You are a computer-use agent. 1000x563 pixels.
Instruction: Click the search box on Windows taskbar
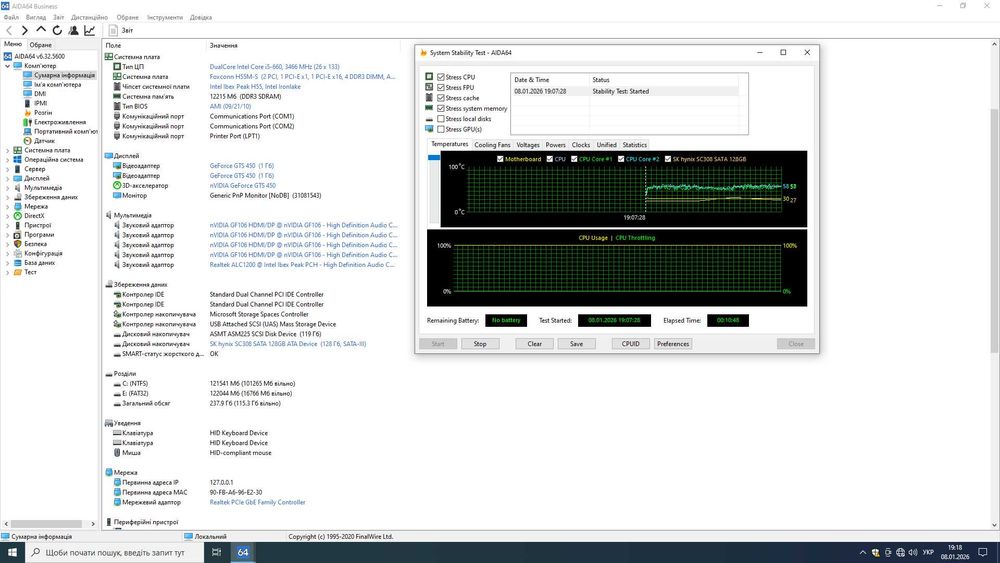[x=113, y=552]
